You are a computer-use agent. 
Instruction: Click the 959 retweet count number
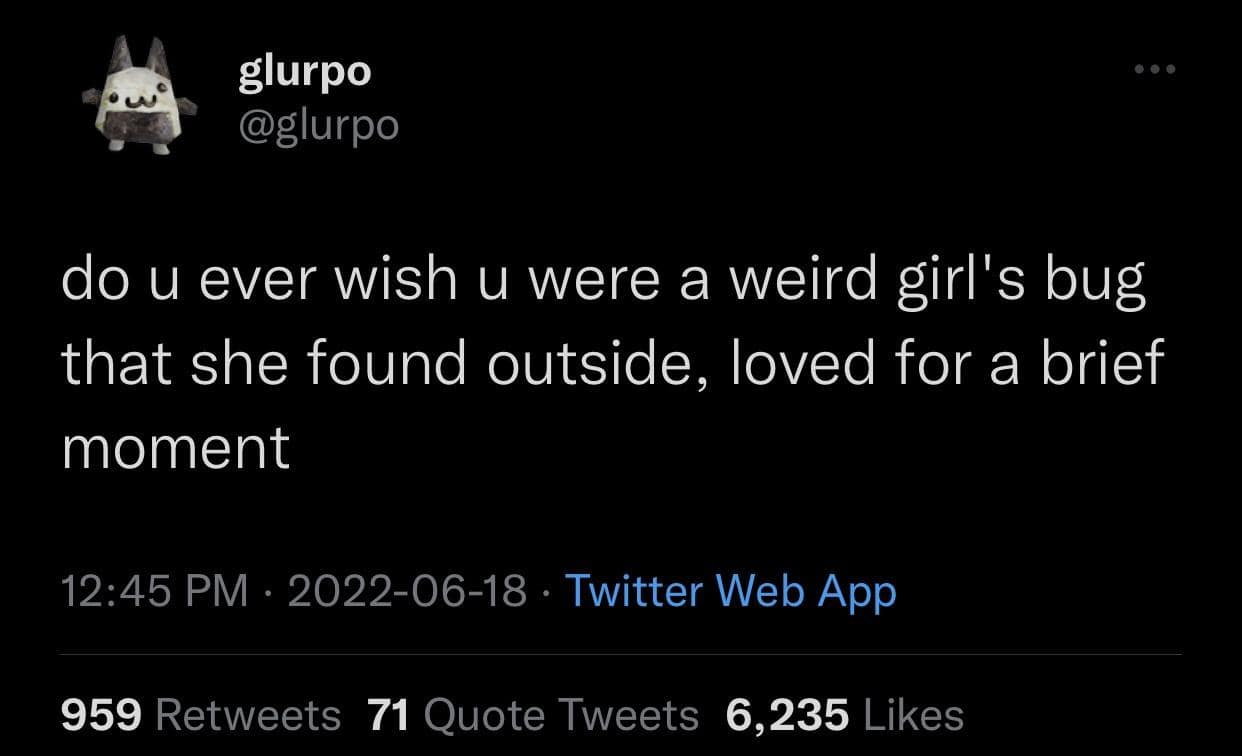click(103, 714)
